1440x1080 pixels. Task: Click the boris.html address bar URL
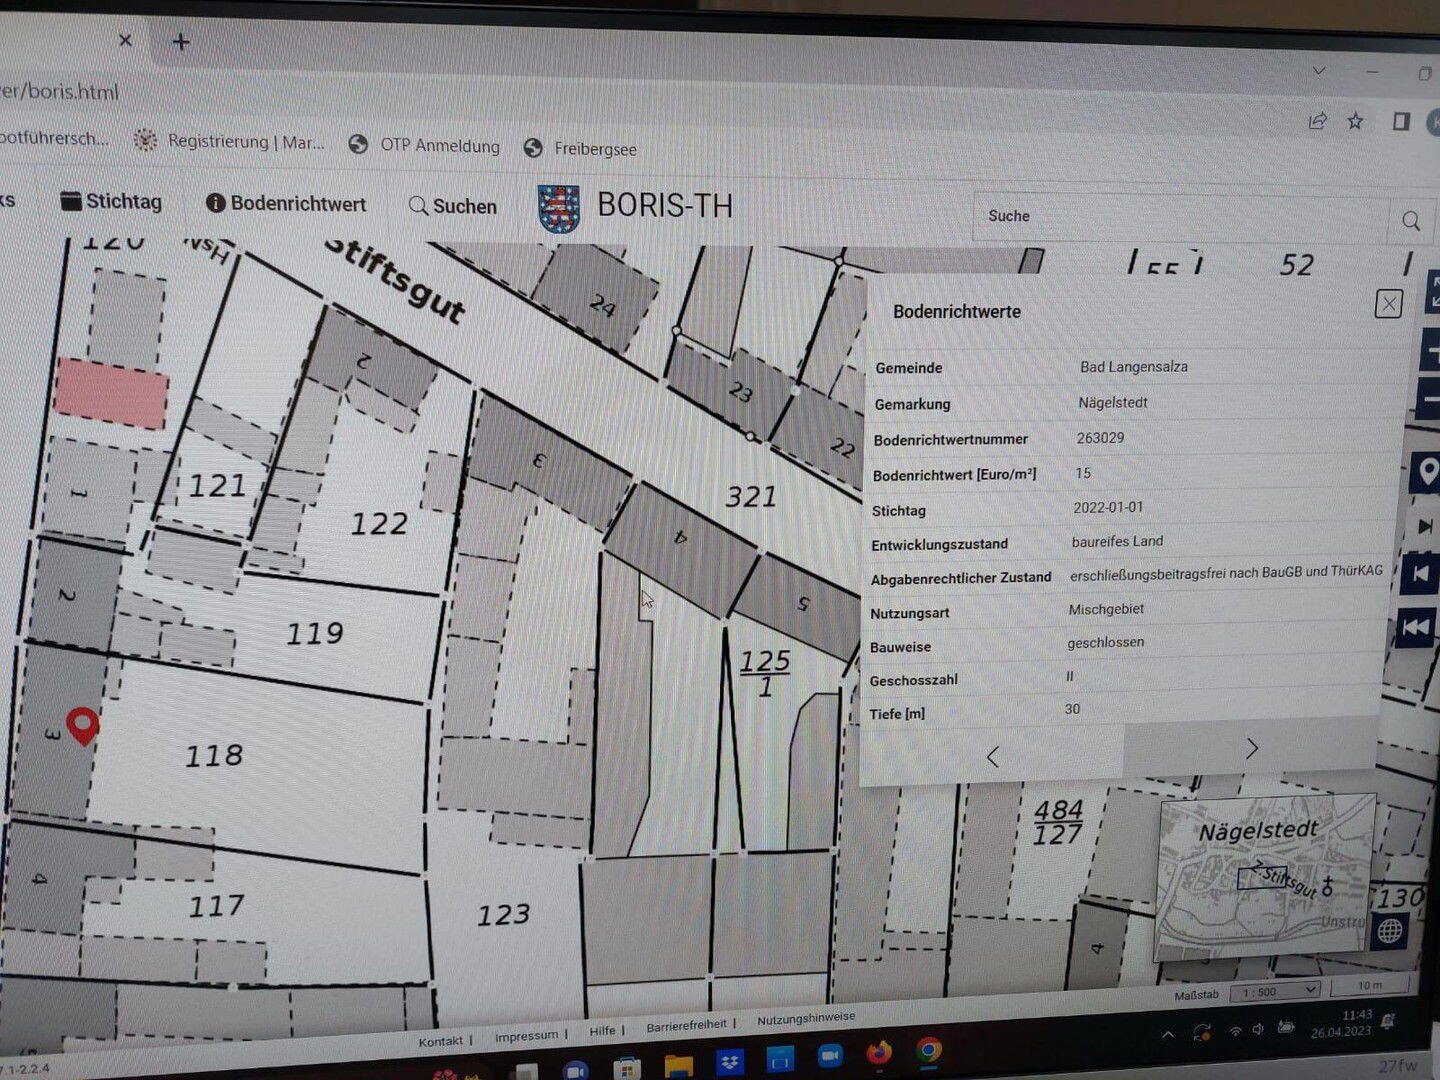coord(59,91)
